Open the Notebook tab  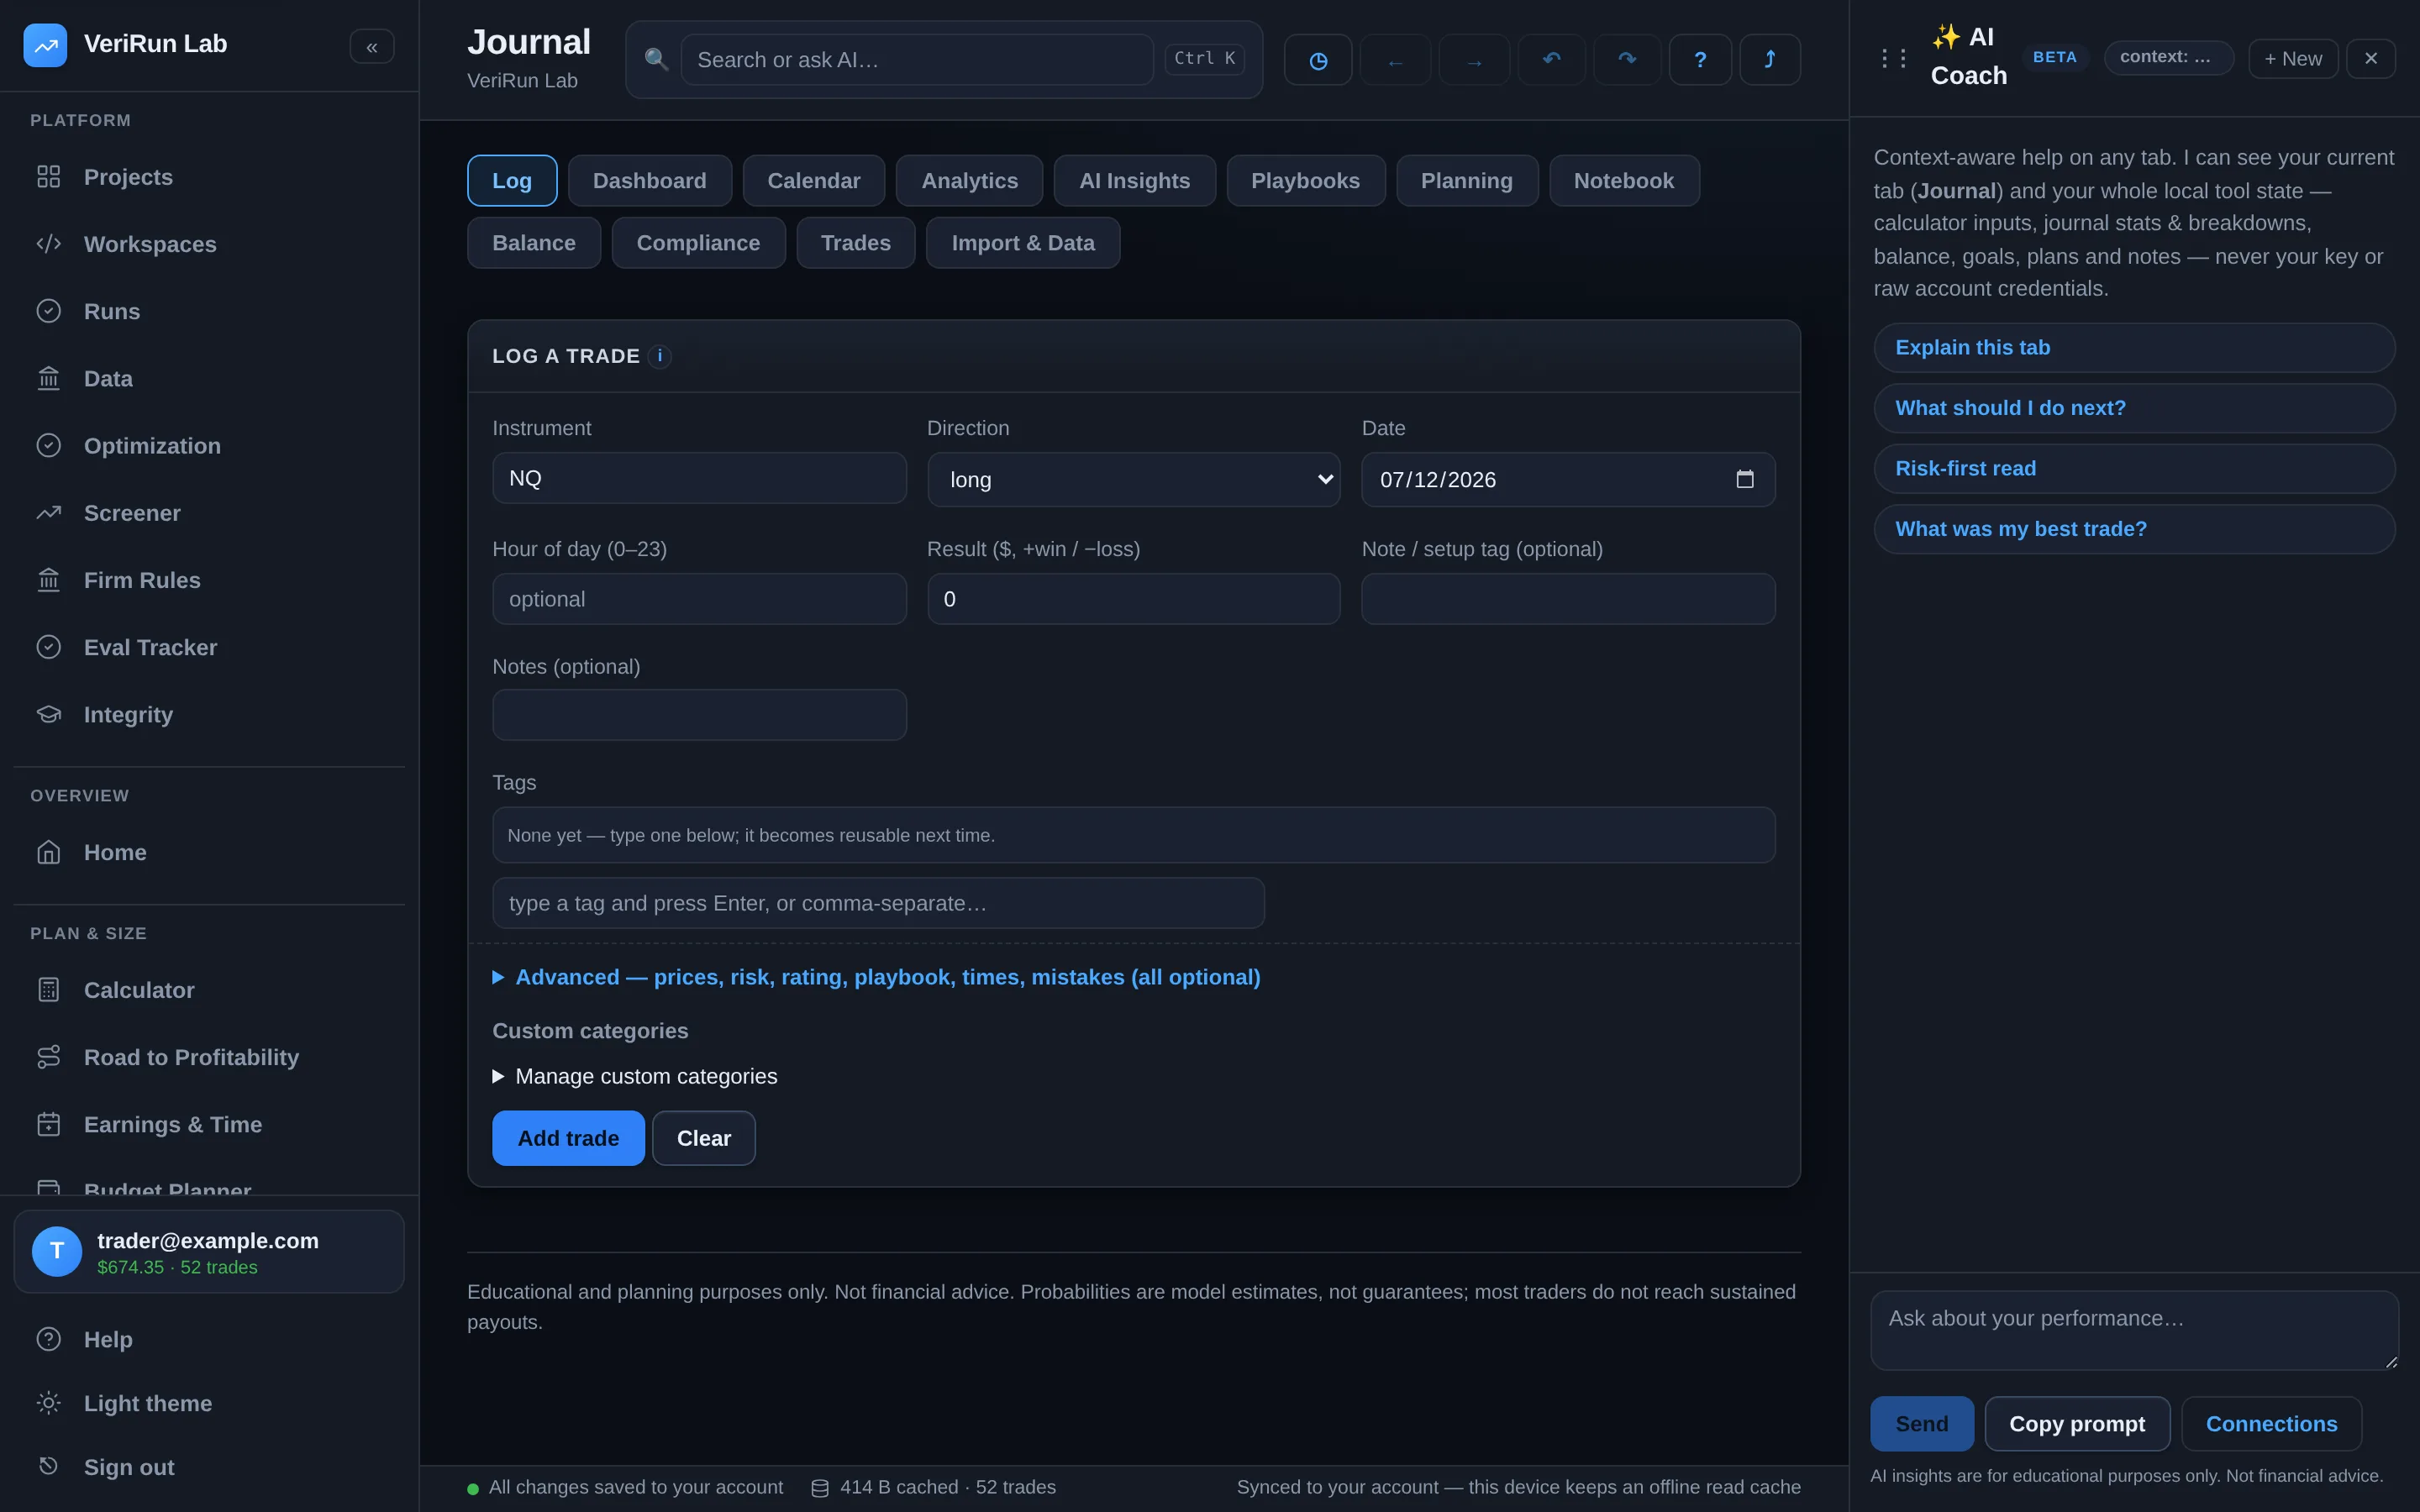click(1624, 181)
